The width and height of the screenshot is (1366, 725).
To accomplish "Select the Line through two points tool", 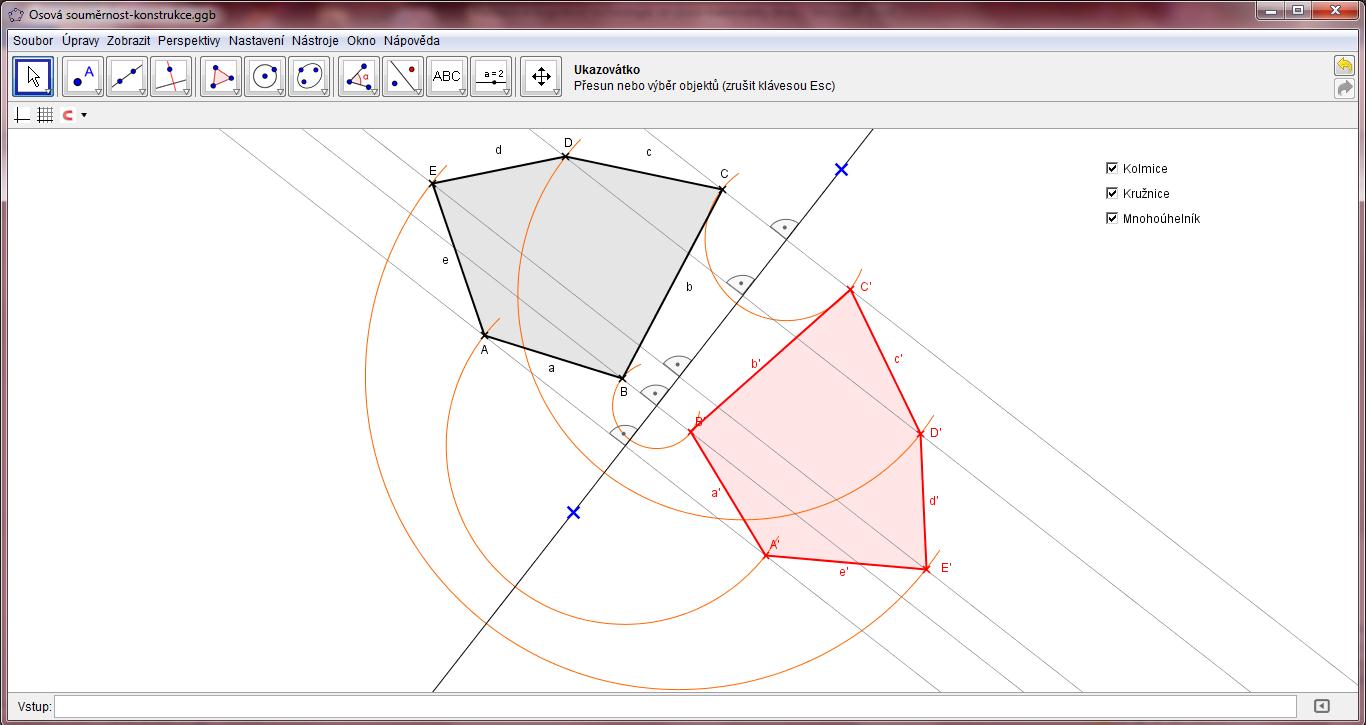I will click(127, 76).
